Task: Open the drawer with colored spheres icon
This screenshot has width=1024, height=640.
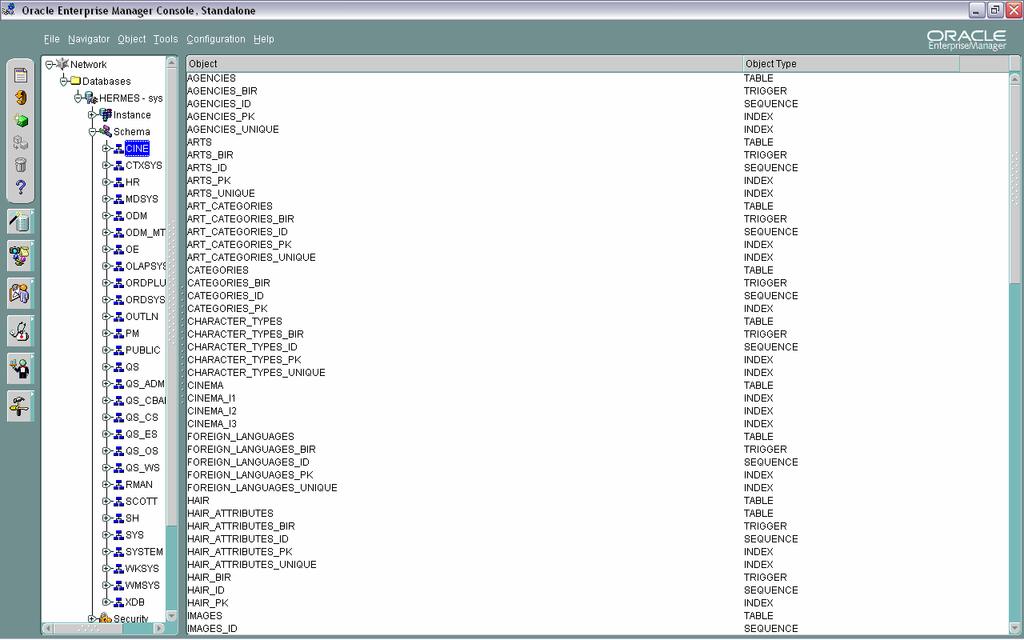Action: [x=20, y=256]
